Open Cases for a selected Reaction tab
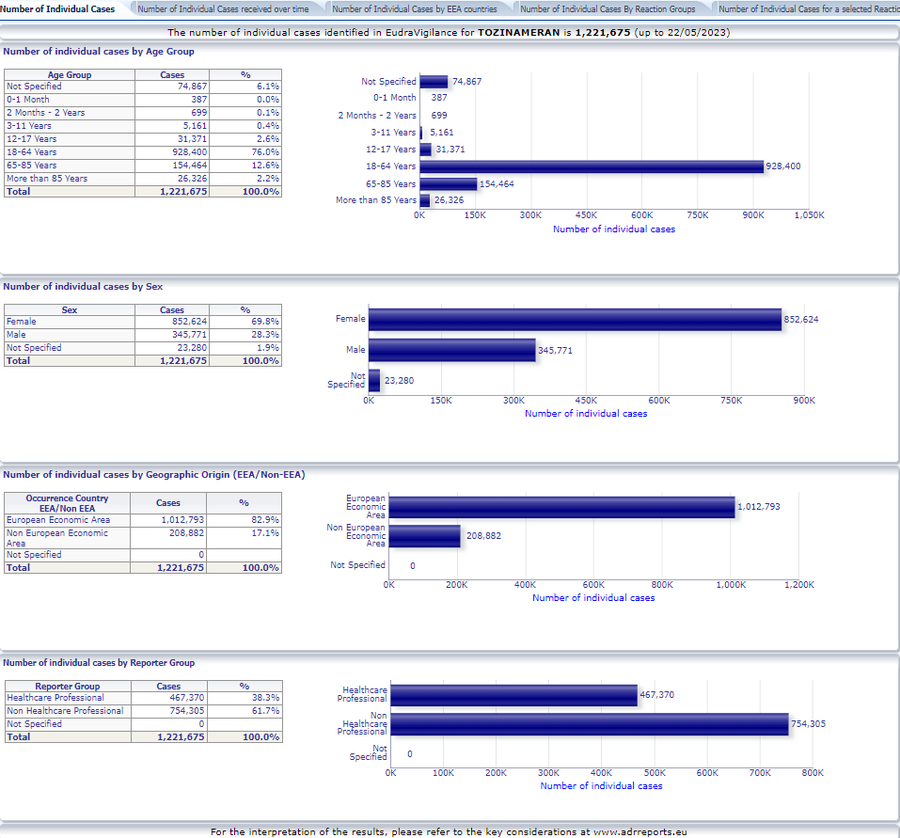This screenshot has width=900, height=838. [x=808, y=9]
